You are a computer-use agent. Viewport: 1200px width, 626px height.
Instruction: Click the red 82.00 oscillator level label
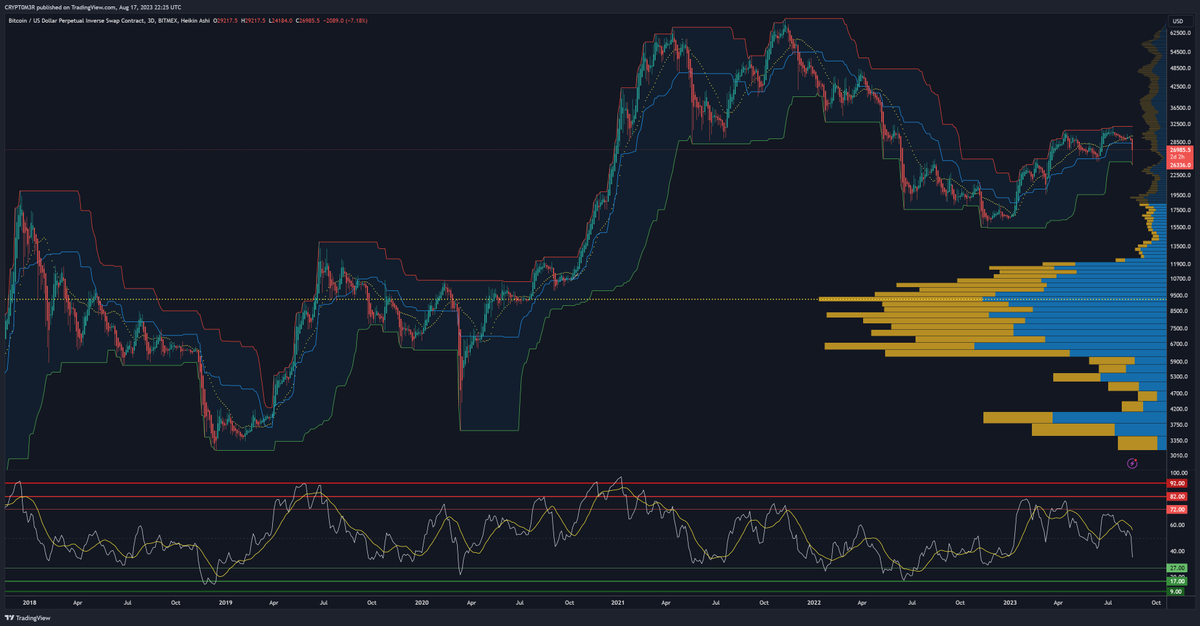[x=1177, y=496]
